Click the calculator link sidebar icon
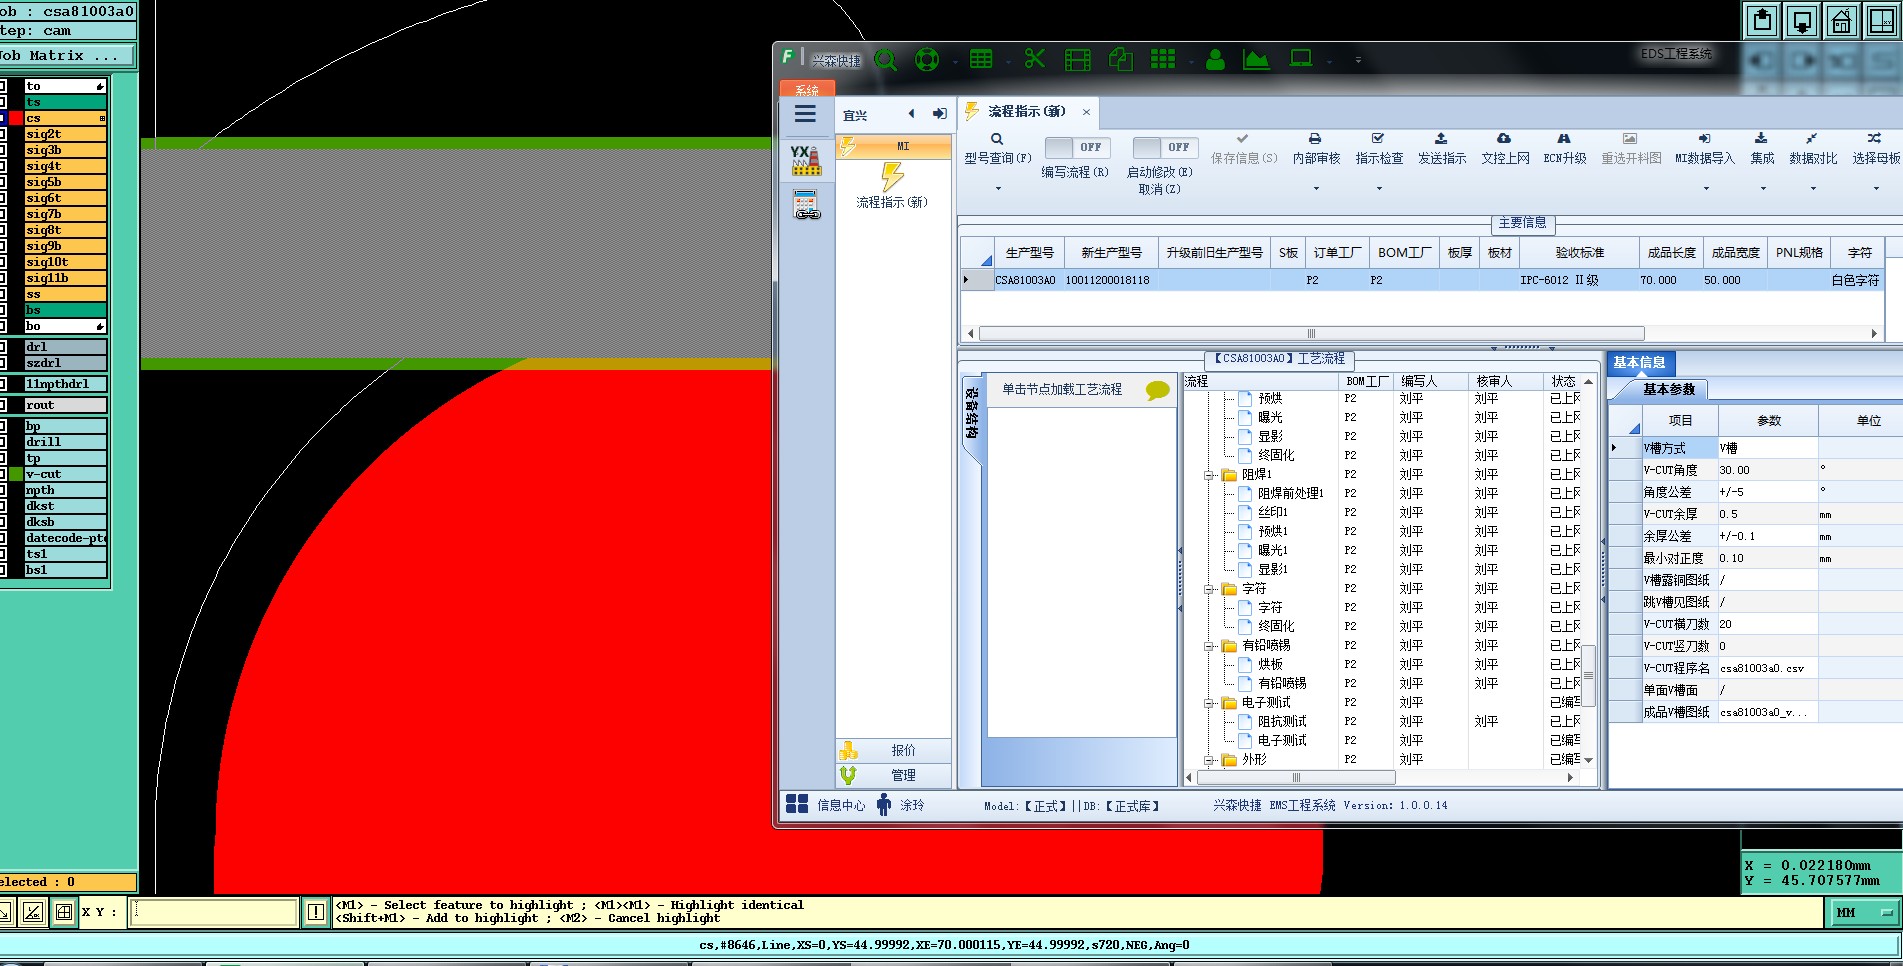This screenshot has height=966, width=1903. coord(806,207)
